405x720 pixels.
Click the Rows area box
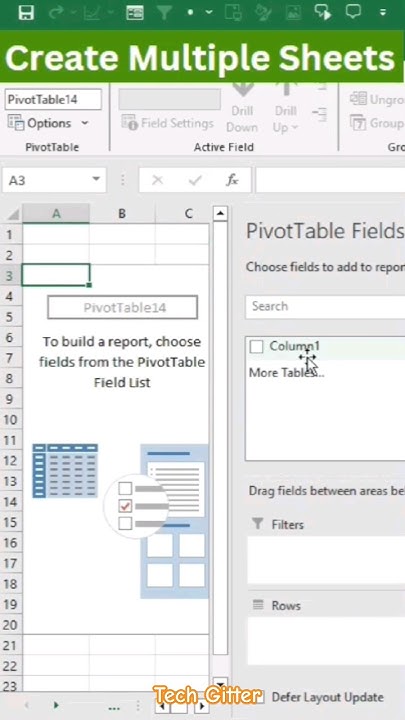326,641
